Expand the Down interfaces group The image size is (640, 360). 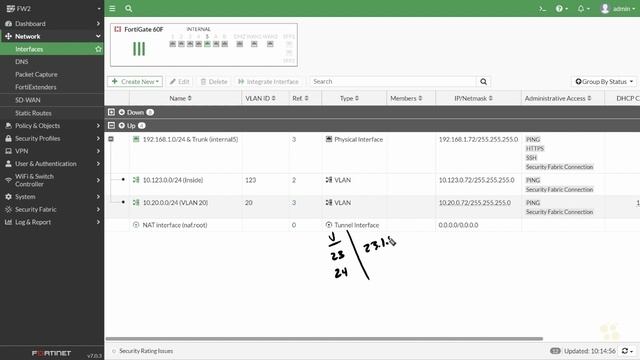pyautogui.click(x=111, y=112)
